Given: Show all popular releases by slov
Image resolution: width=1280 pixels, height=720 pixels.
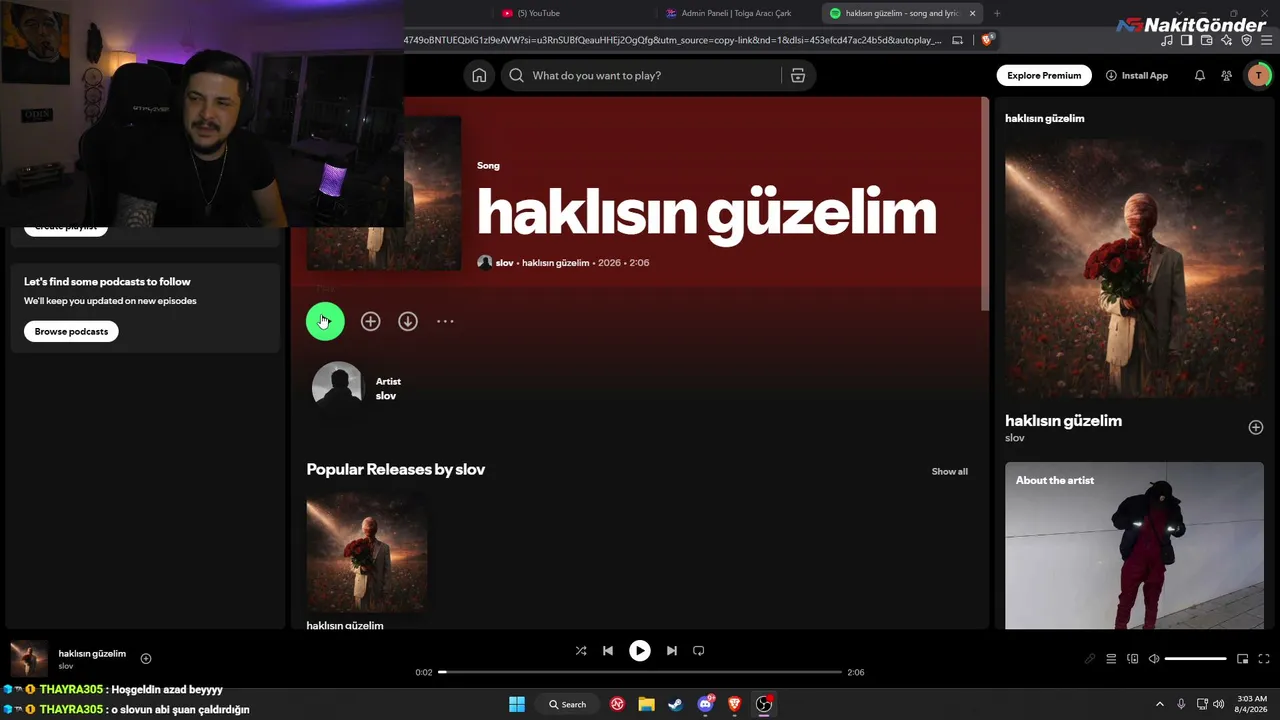Looking at the screenshot, I should coord(950,472).
